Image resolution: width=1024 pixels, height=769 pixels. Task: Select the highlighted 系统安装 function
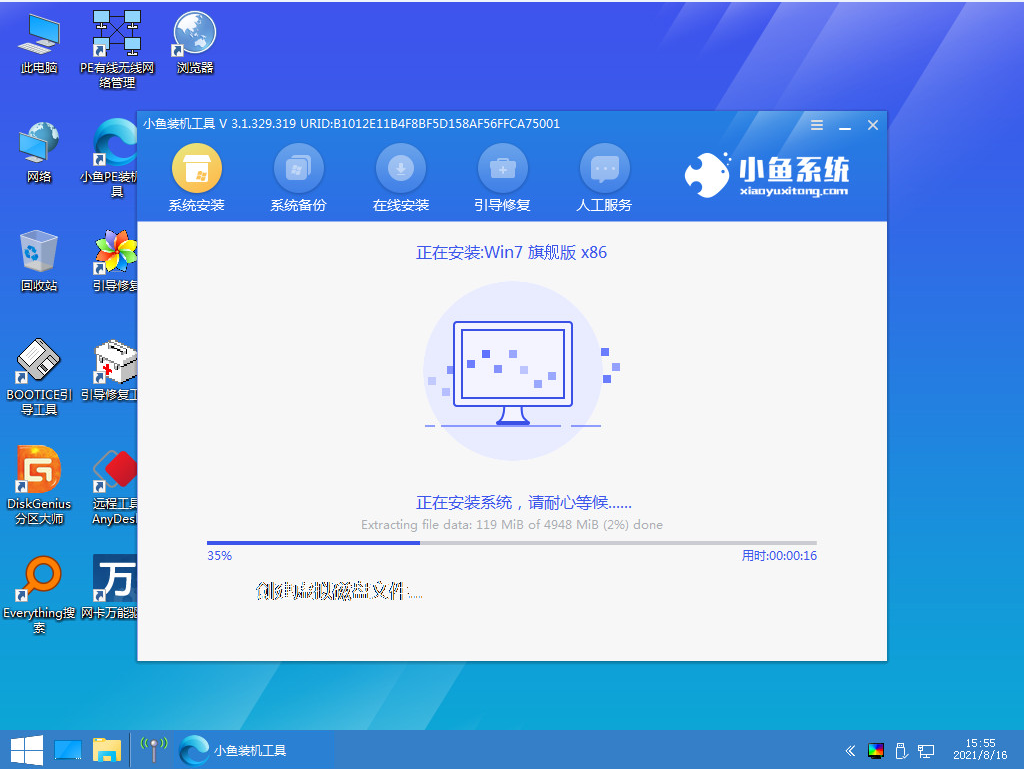coord(197,178)
